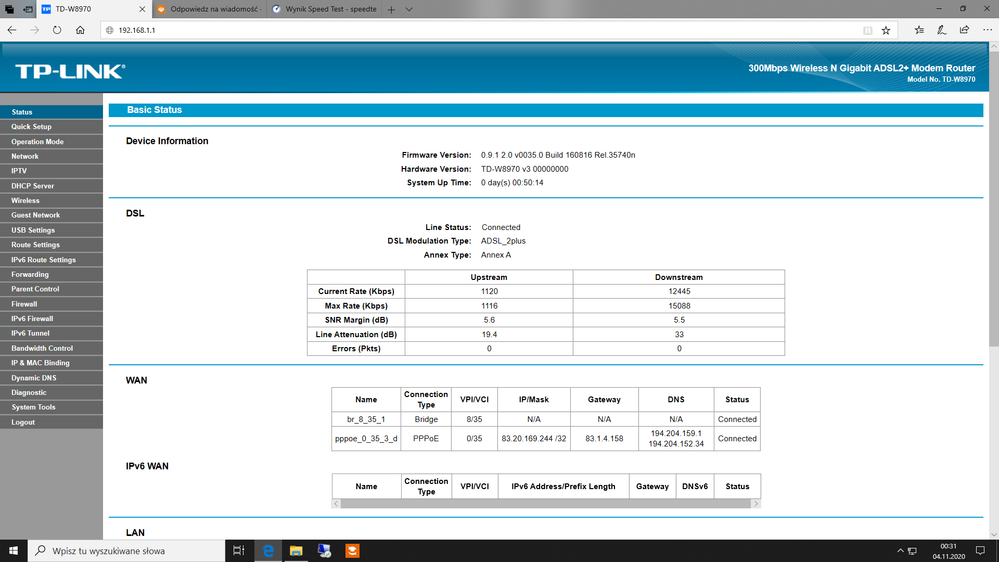Open Network menu item

[x=51, y=156]
